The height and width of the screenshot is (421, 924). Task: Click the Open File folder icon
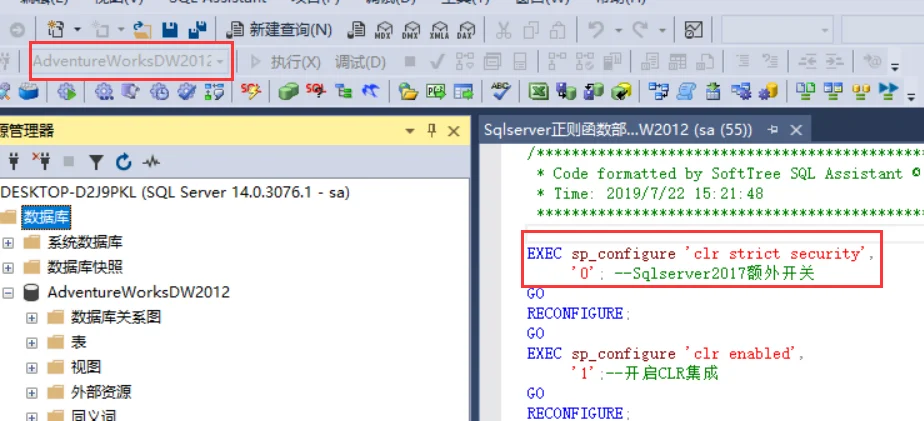[x=143, y=29]
